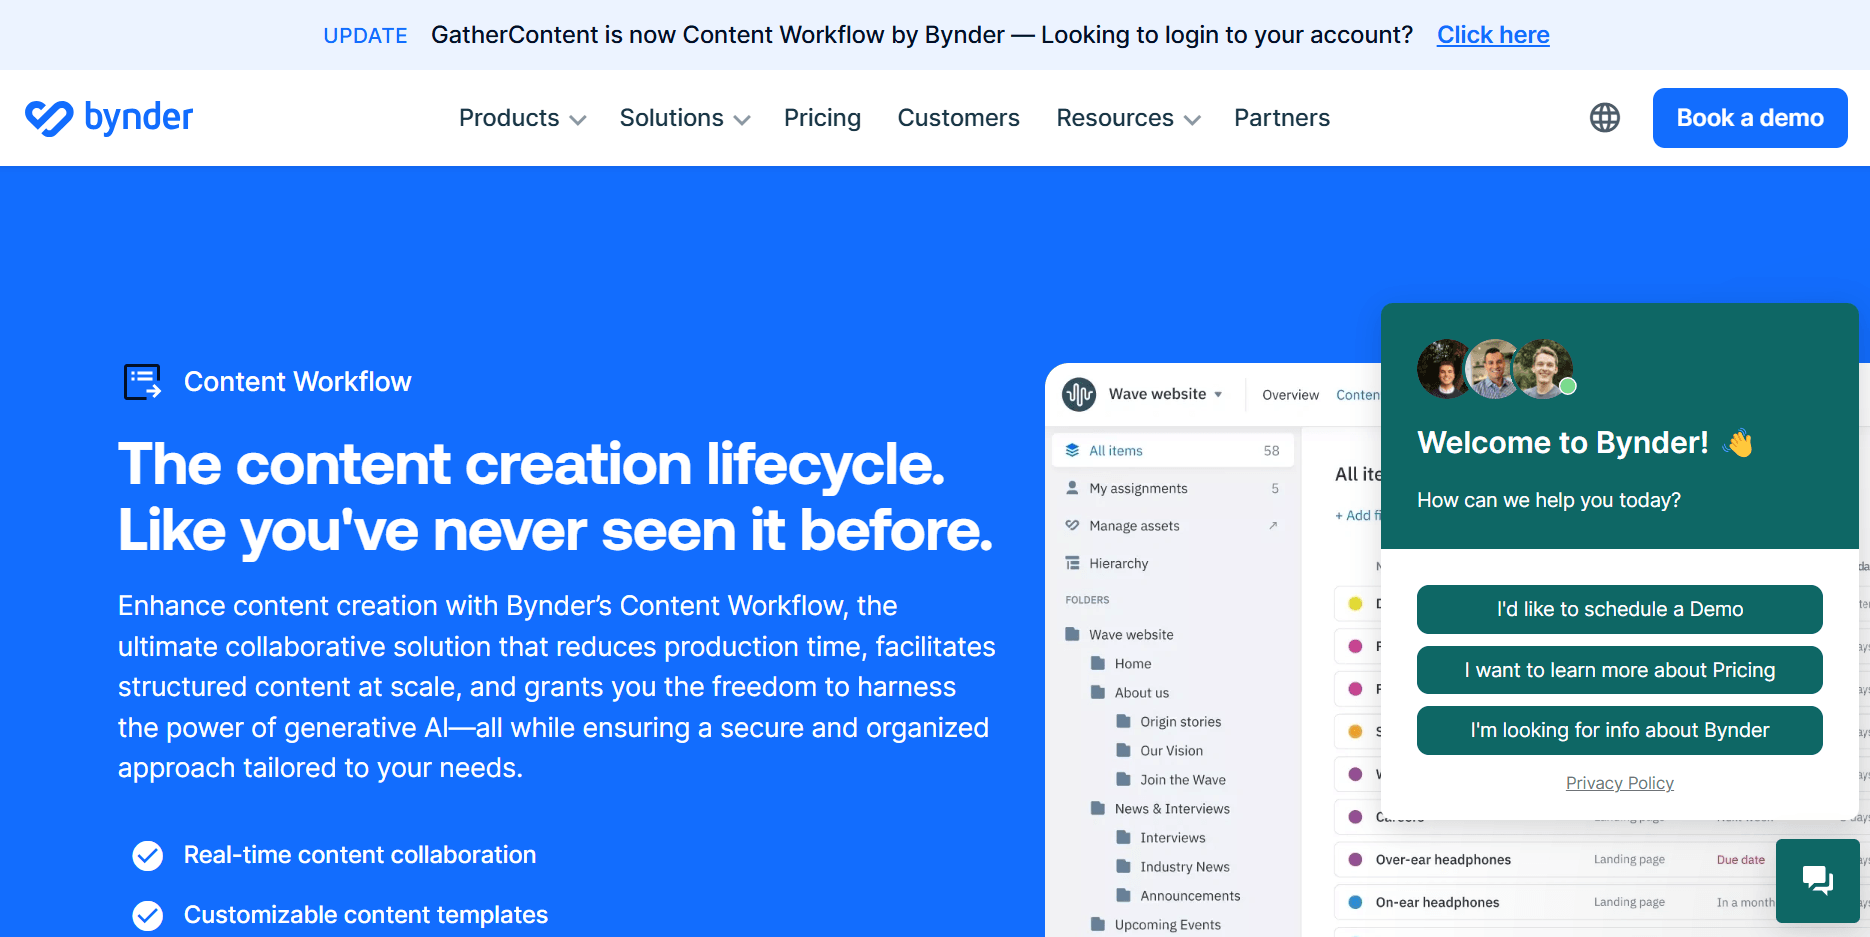Click the 58 count in All items
Viewport: 1870px width, 937px height.
pos(1271,451)
